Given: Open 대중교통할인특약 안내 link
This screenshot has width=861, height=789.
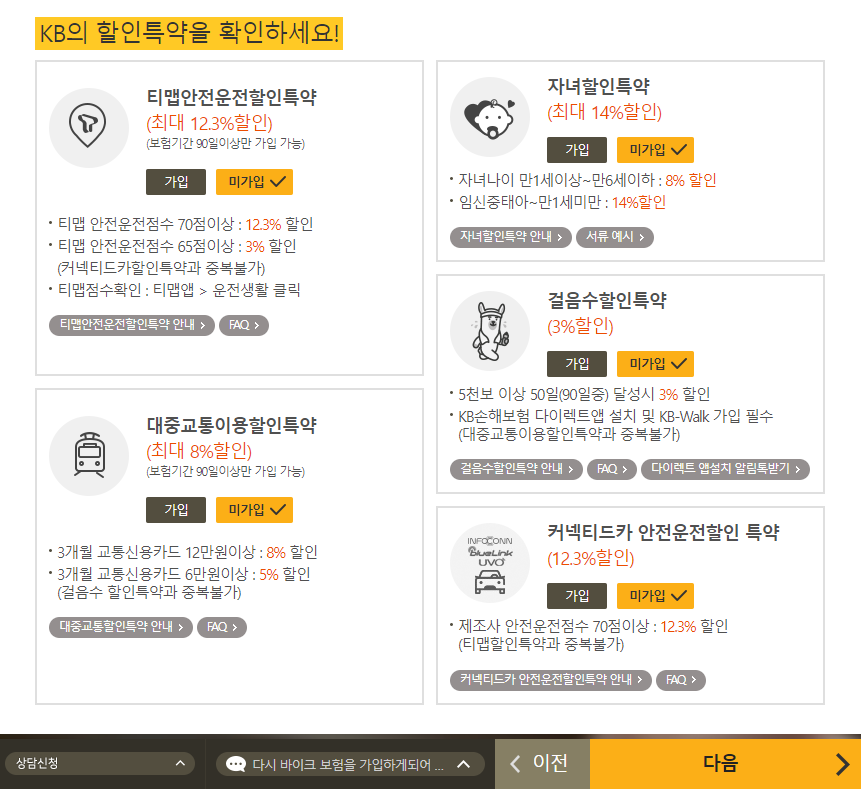Looking at the screenshot, I should click(121, 627).
